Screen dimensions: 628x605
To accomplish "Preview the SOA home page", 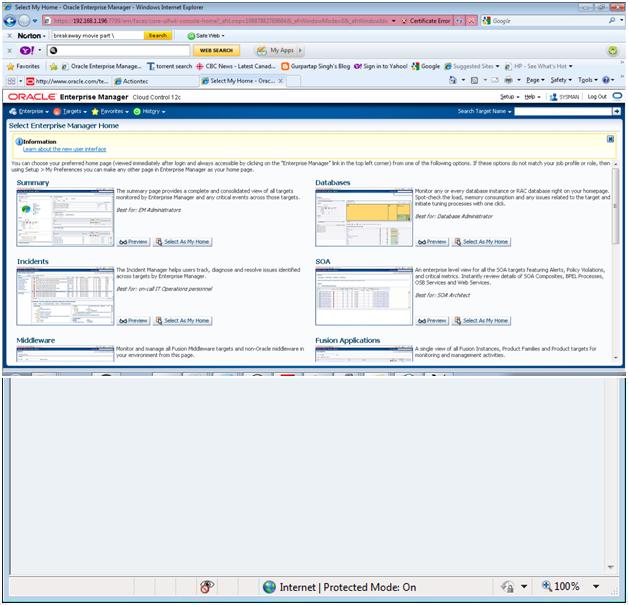I will (432, 321).
